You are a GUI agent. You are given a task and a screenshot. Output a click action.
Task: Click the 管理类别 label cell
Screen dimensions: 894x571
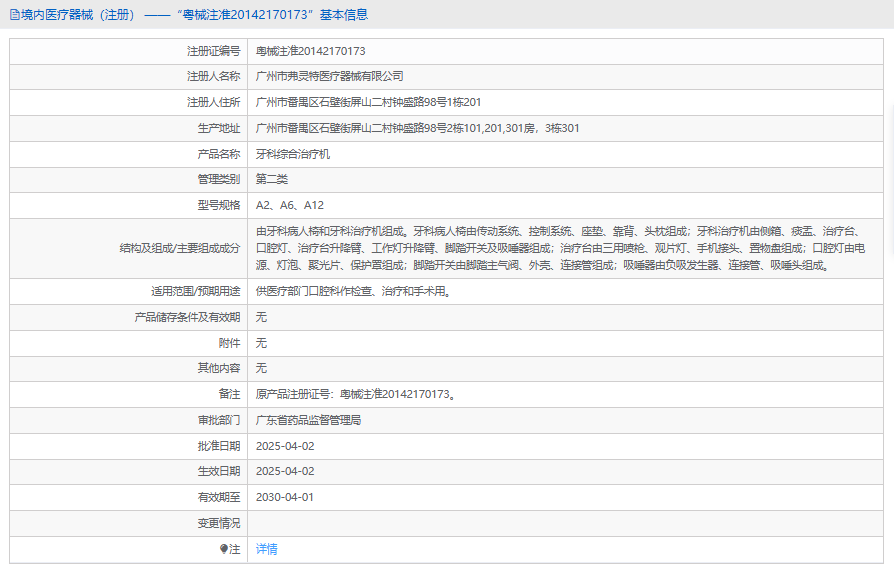(129, 179)
